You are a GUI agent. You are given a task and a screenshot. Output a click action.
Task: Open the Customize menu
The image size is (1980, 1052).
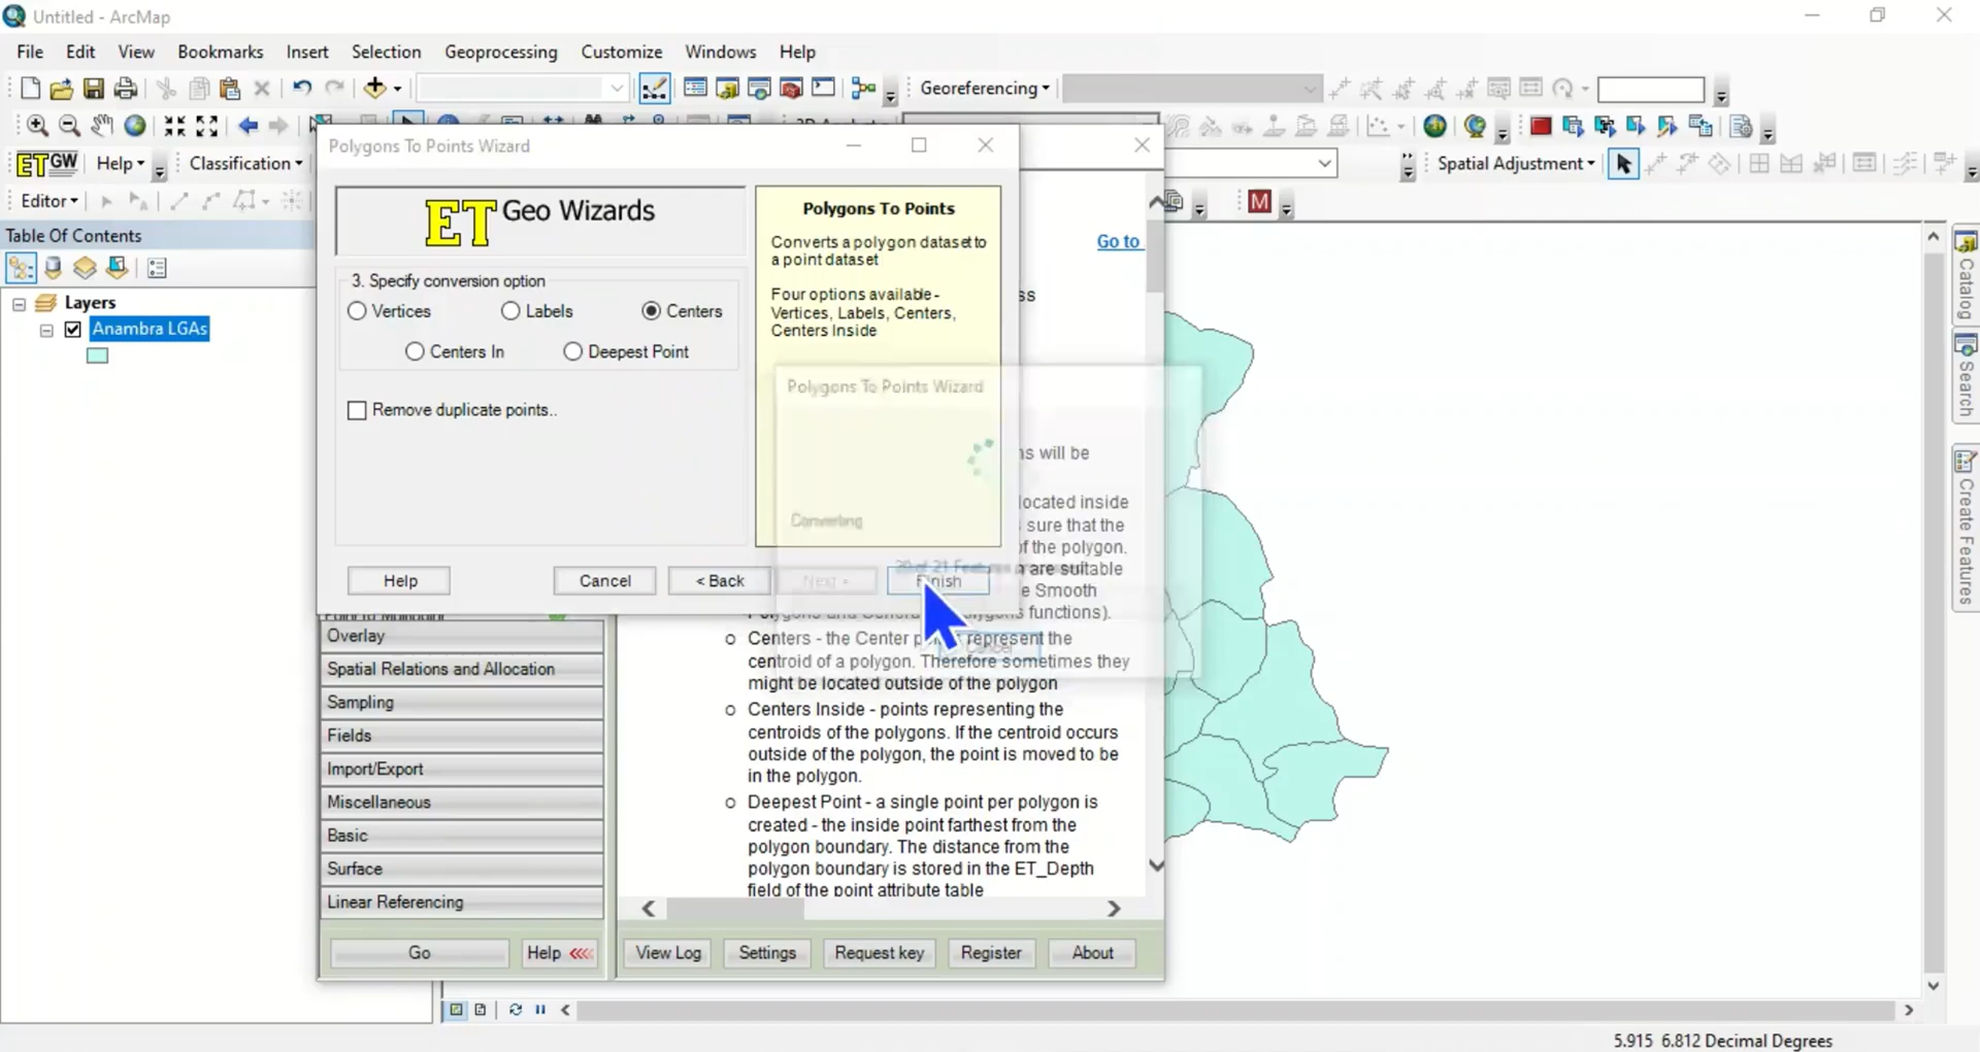621,52
